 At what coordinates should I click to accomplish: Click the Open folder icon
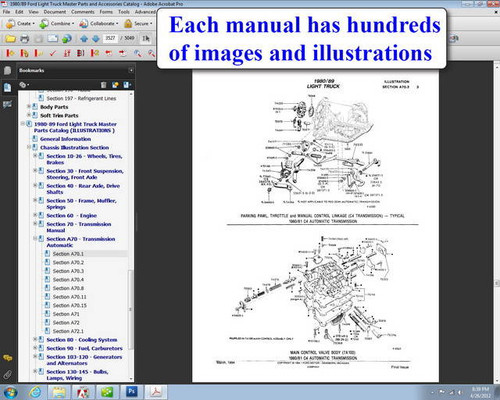pos(10,39)
